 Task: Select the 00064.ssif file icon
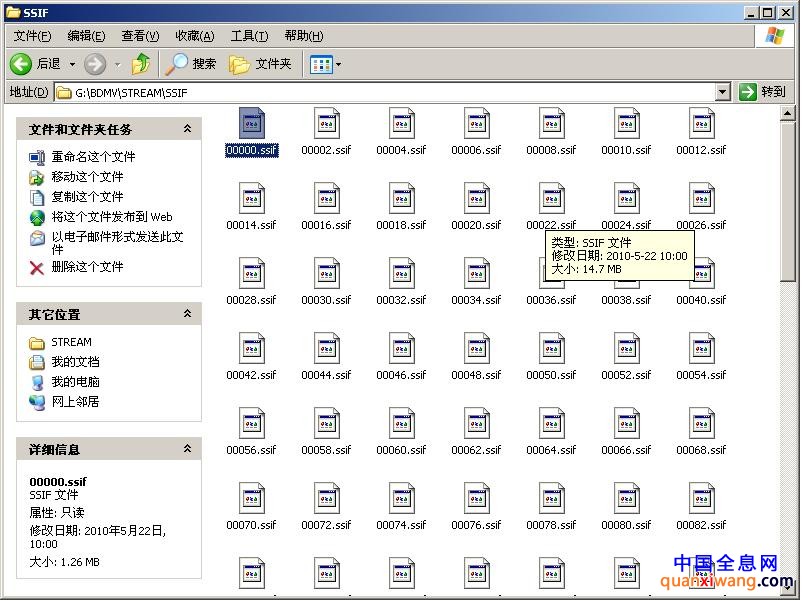(x=552, y=423)
